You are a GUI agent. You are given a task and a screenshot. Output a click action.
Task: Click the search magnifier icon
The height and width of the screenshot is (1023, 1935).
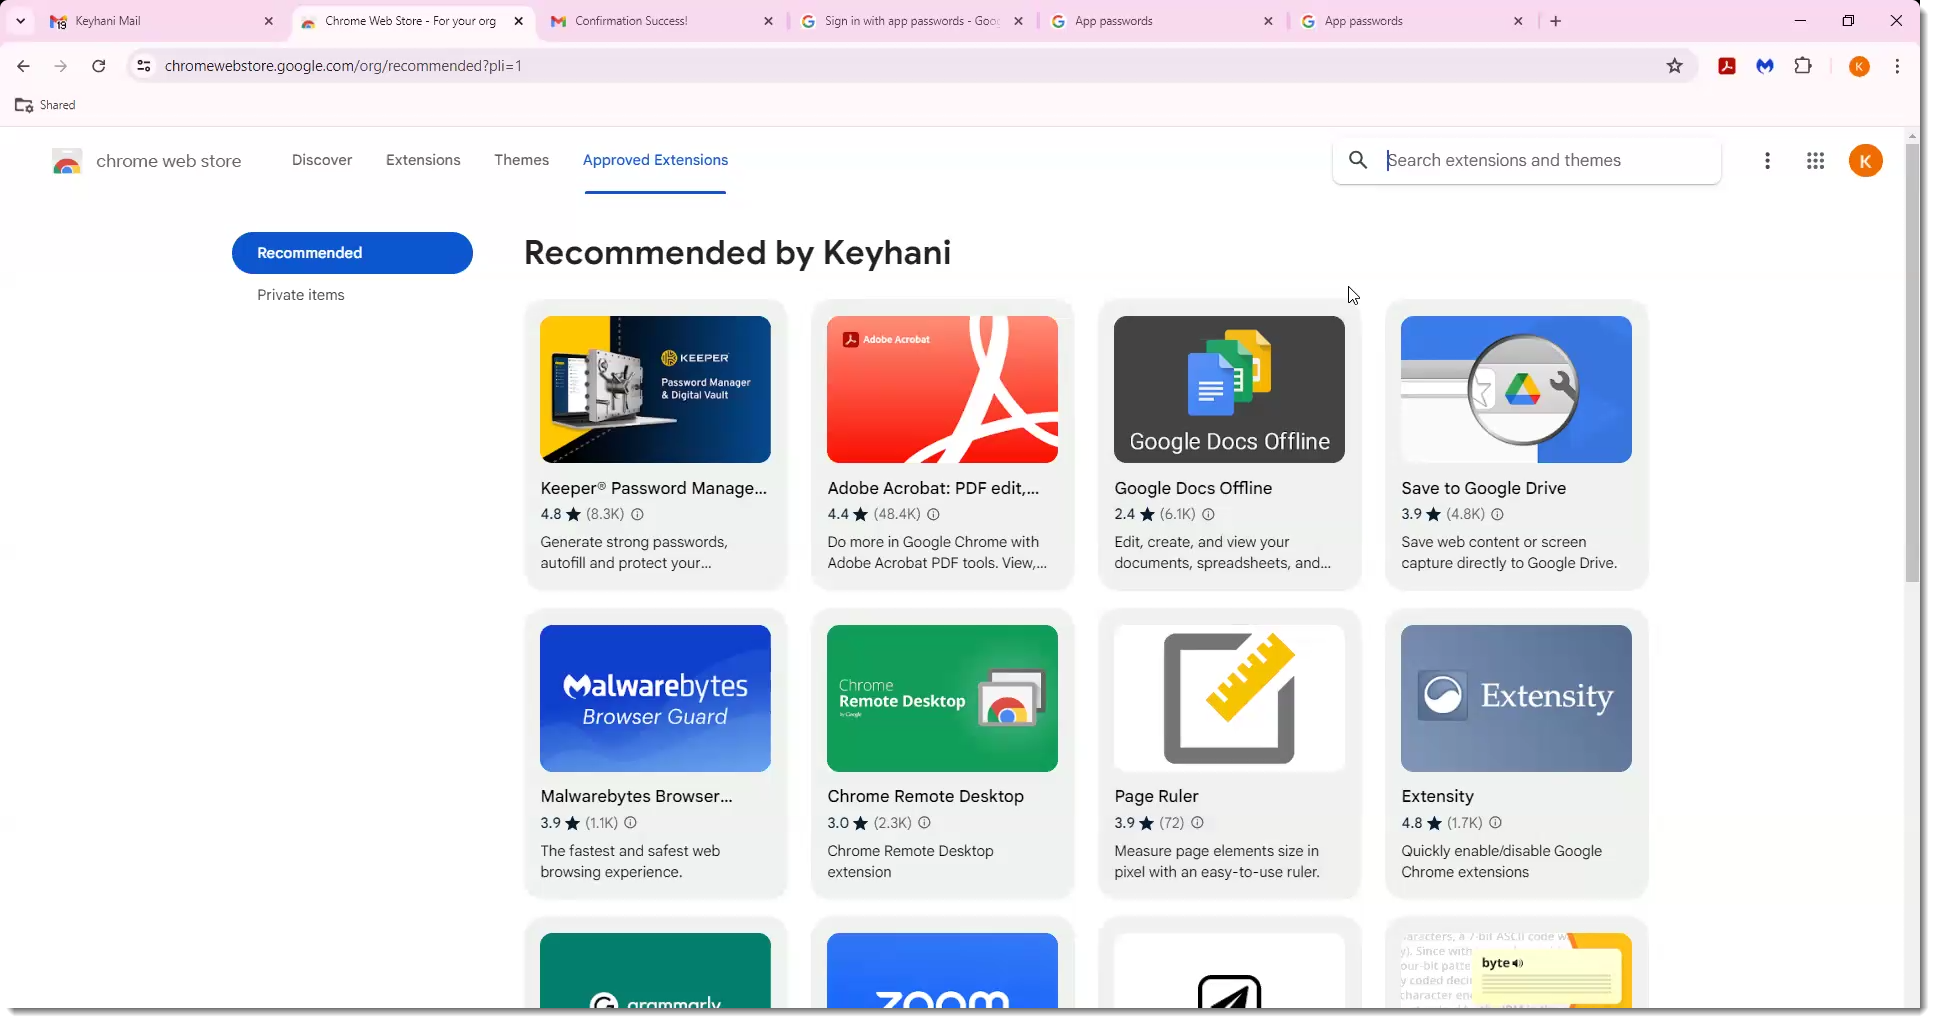[x=1358, y=160]
